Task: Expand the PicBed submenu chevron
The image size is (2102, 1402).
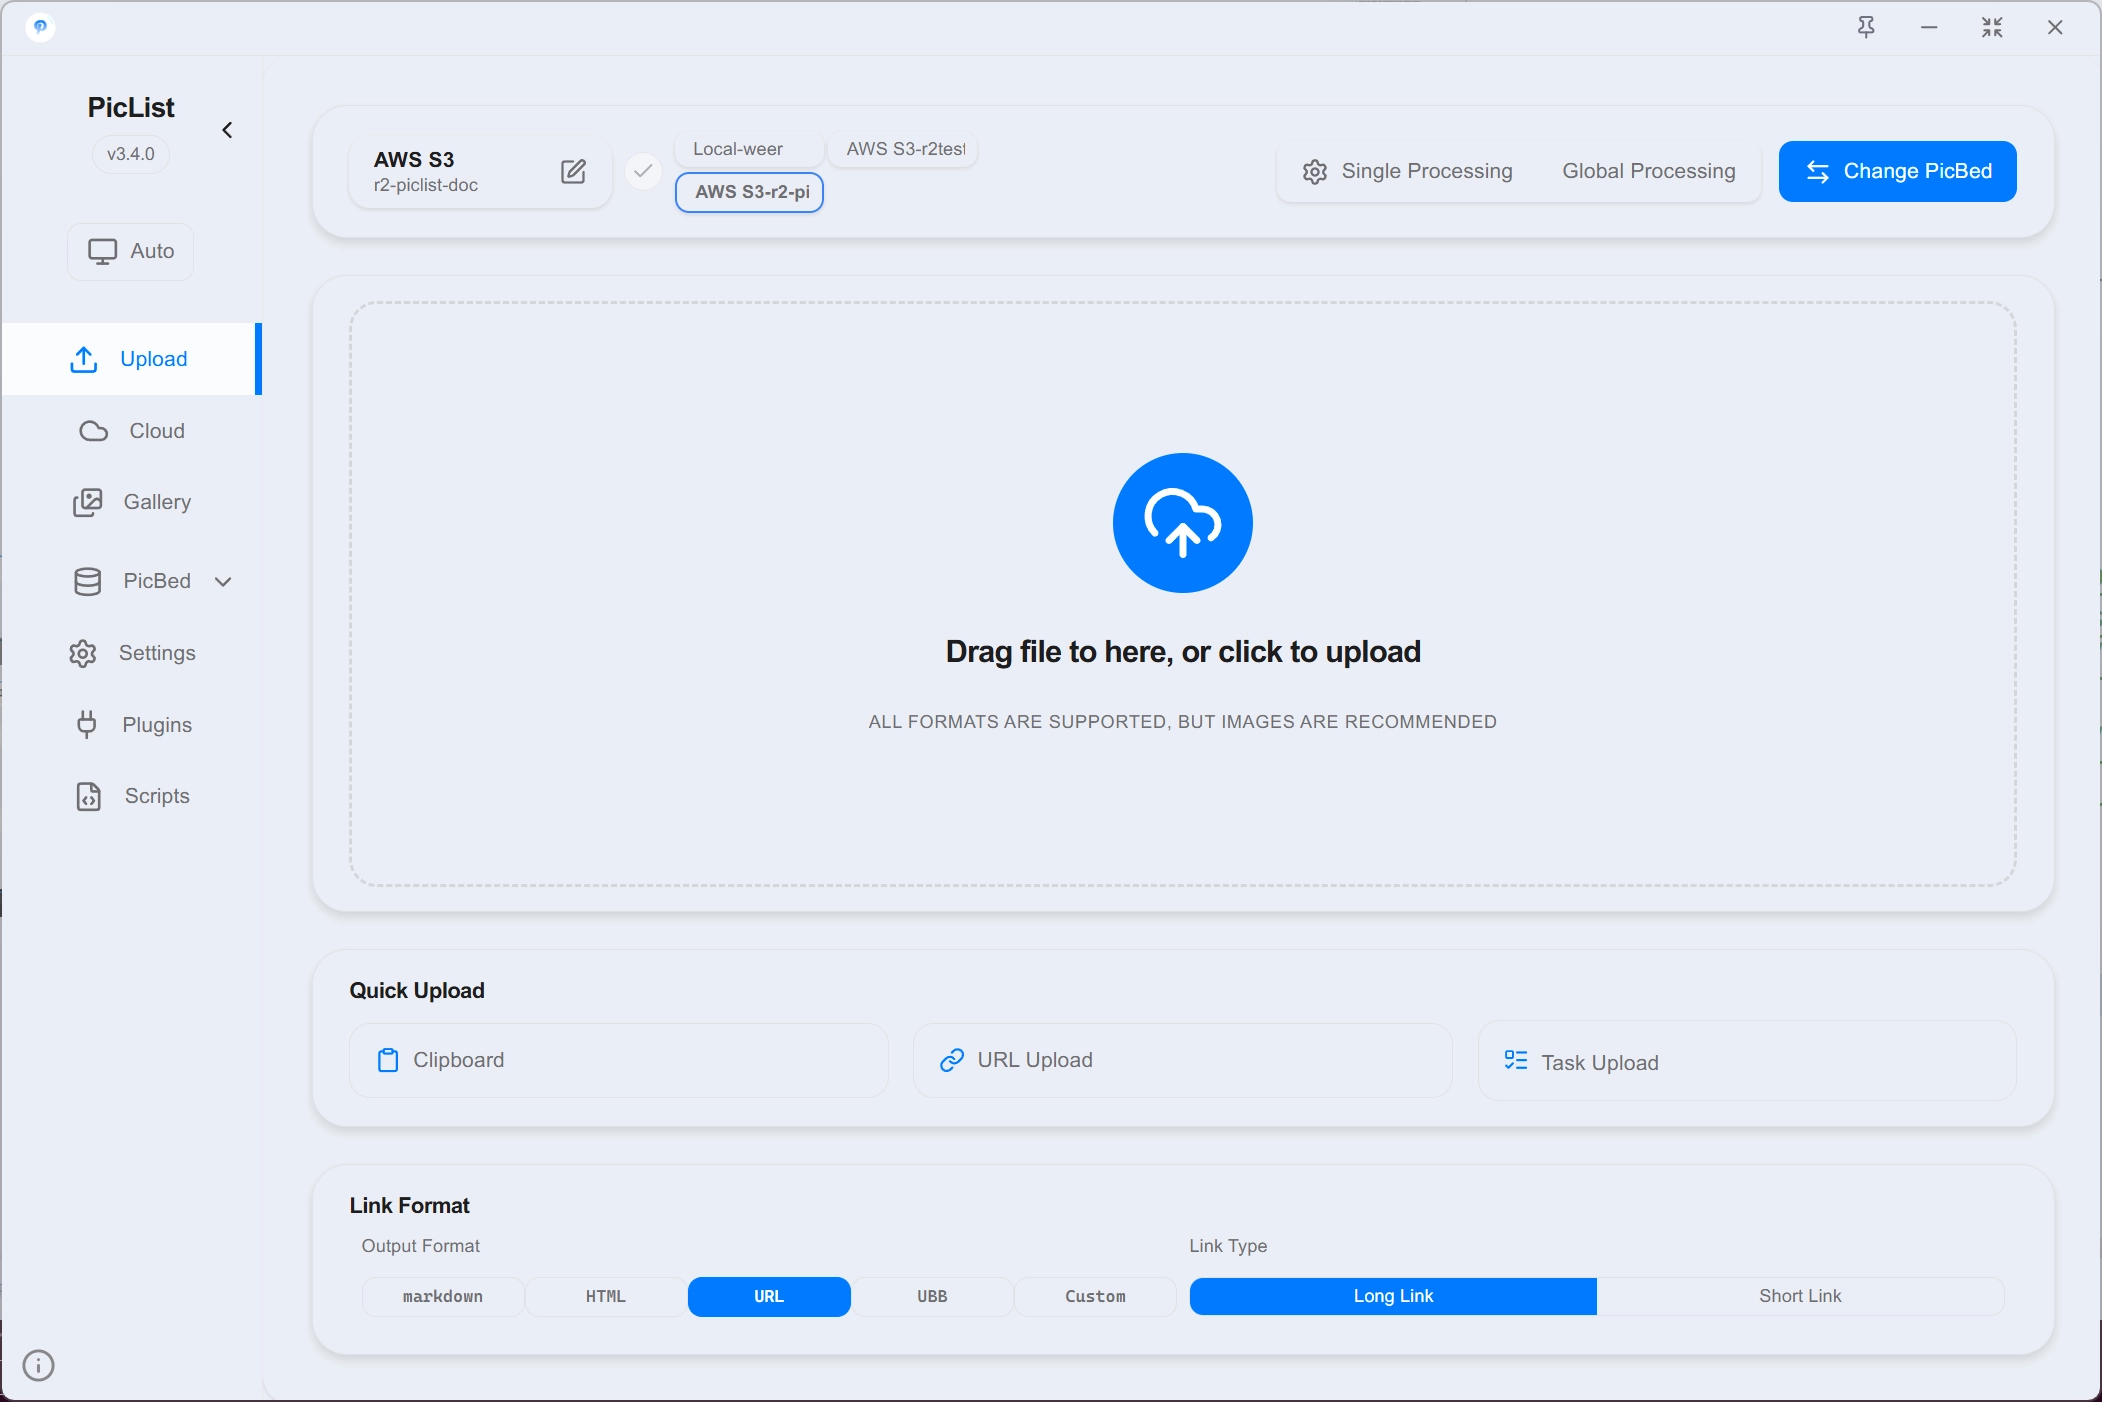Action: [223, 581]
